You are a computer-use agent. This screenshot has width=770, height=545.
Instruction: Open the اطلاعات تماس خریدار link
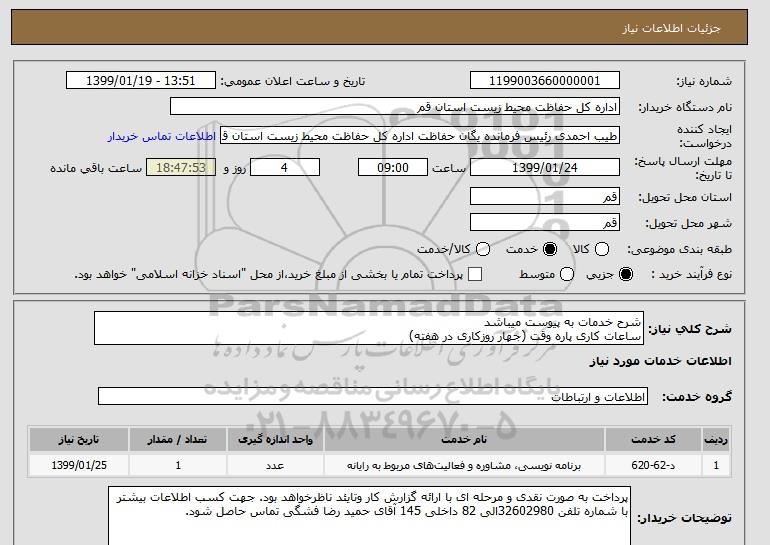click(162, 136)
